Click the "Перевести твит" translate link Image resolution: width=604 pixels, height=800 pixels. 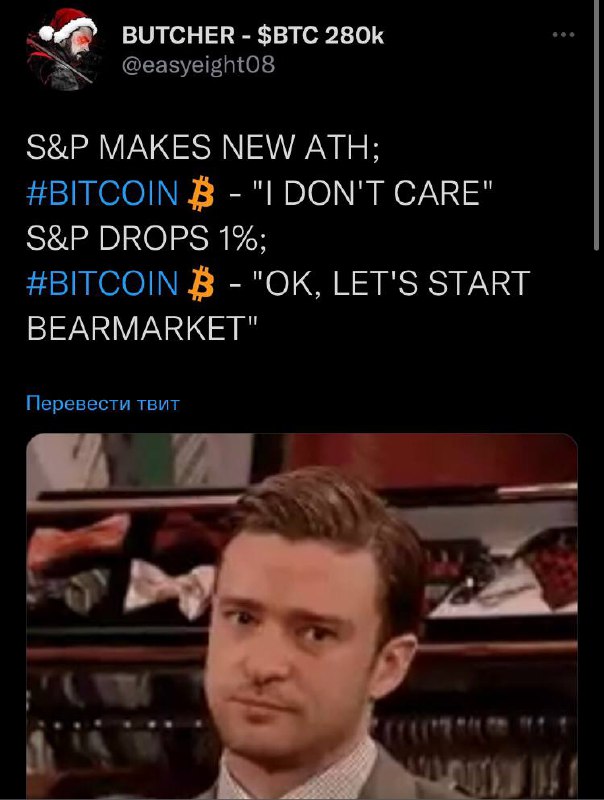click(103, 404)
